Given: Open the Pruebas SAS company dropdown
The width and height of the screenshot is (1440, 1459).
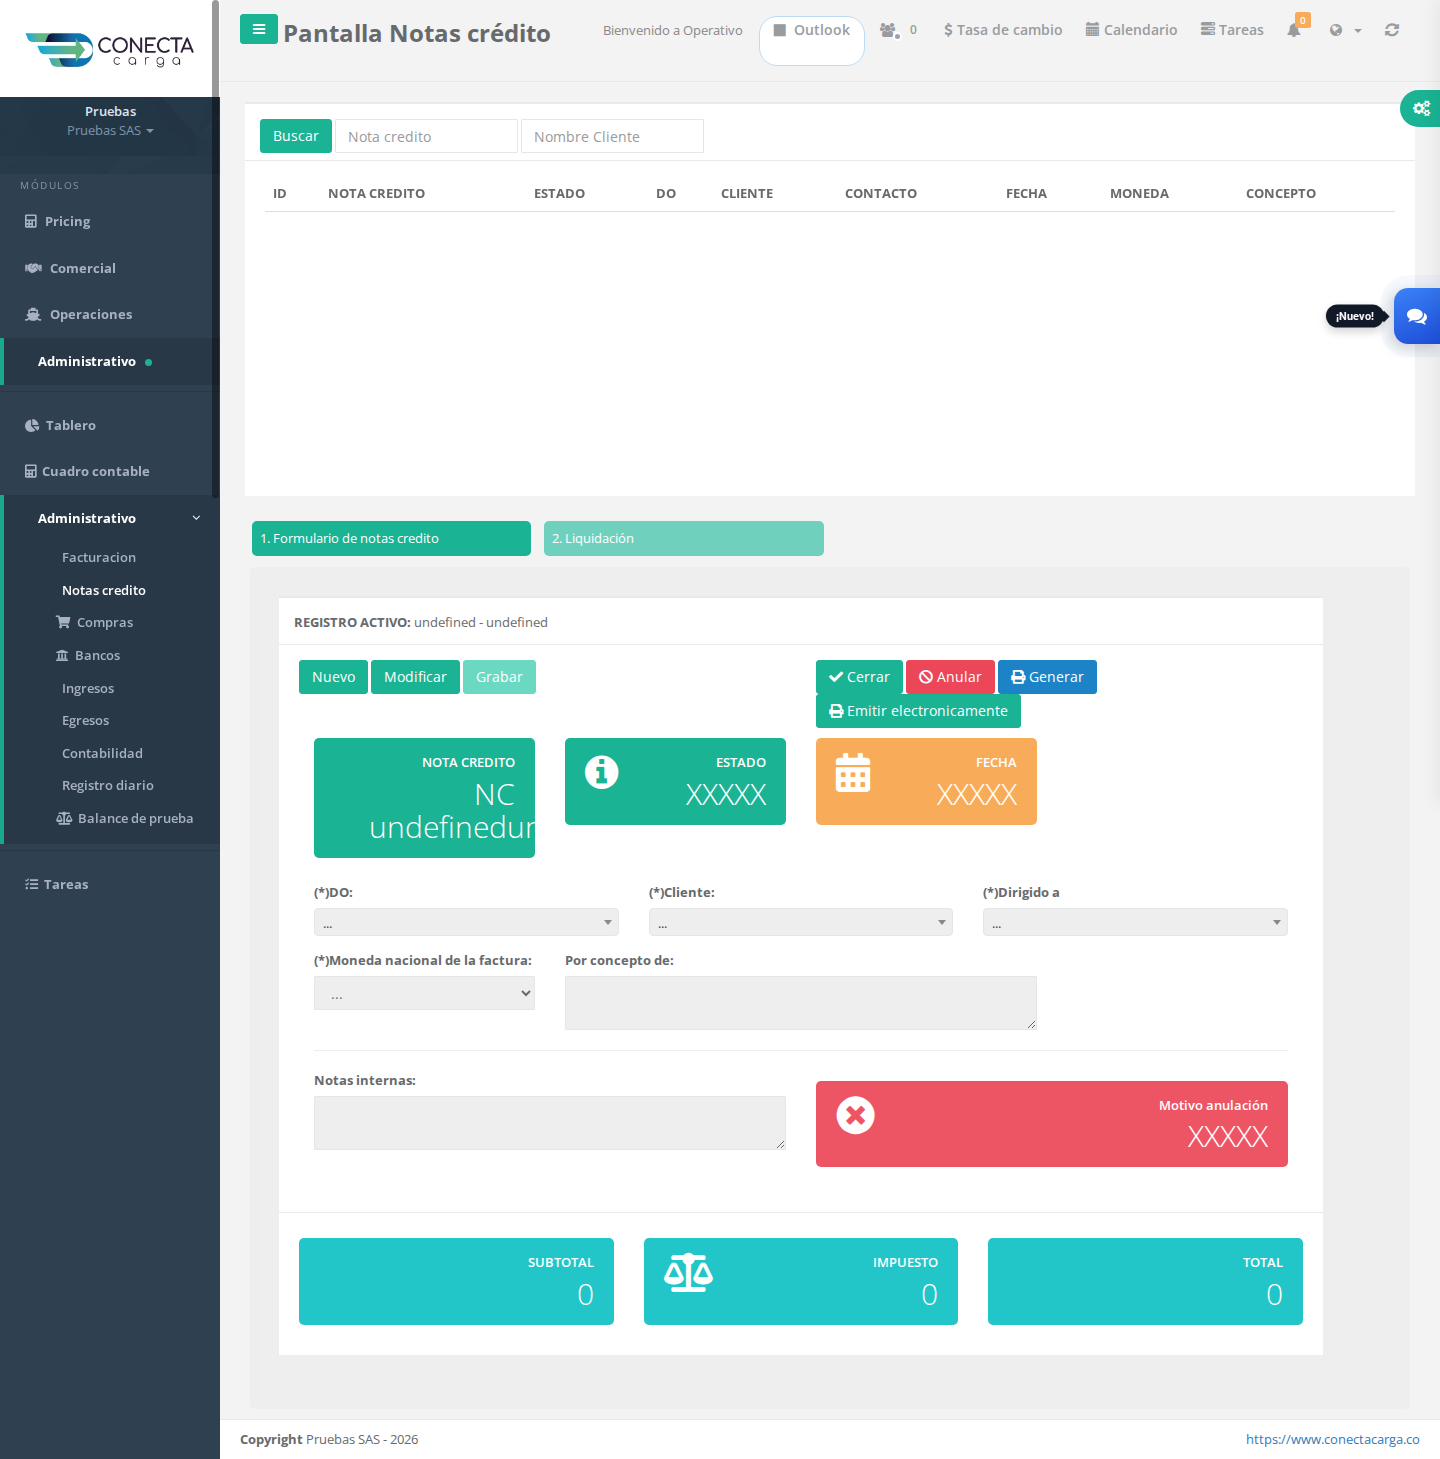Looking at the screenshot, I should click(110, 131).
